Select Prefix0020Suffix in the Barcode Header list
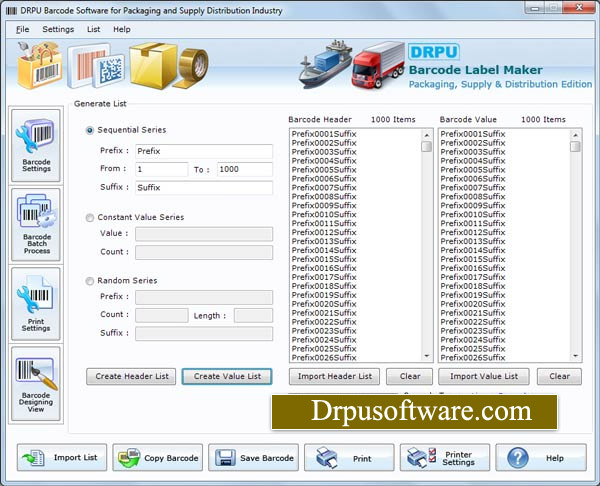The image size is (600, 486). tap(324, 304)
